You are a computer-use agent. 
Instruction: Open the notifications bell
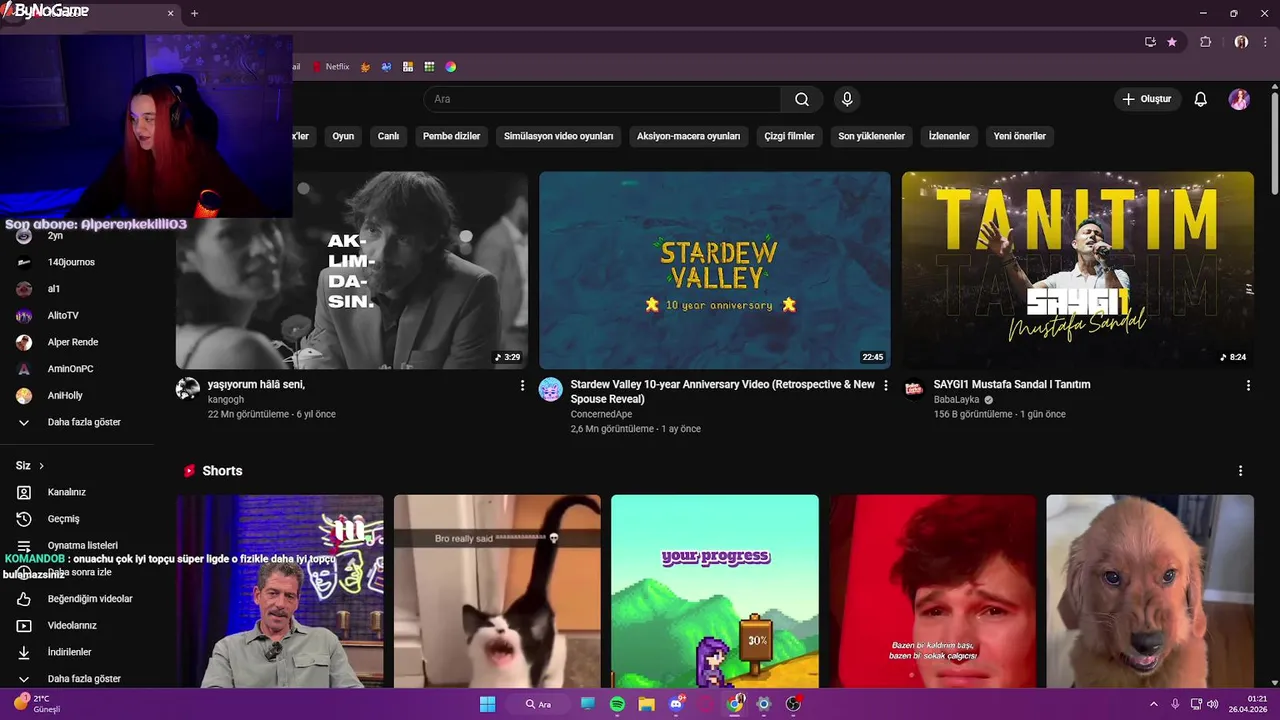tap(1201, 99)
